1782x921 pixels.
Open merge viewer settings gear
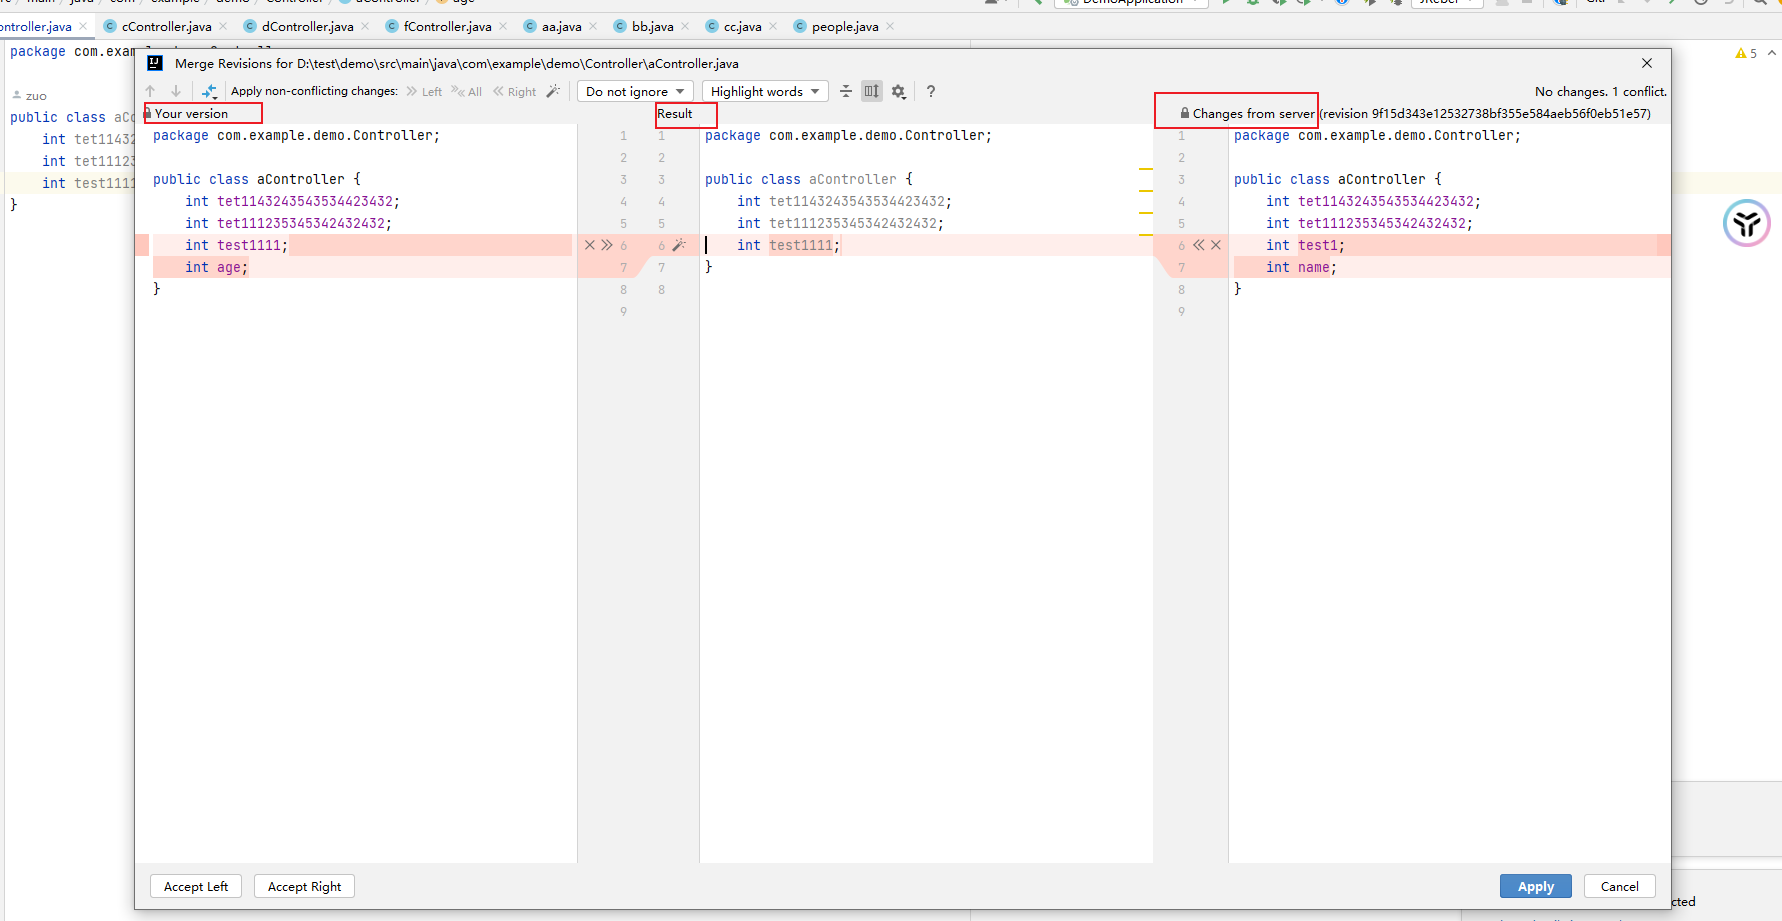coord(898,91)
